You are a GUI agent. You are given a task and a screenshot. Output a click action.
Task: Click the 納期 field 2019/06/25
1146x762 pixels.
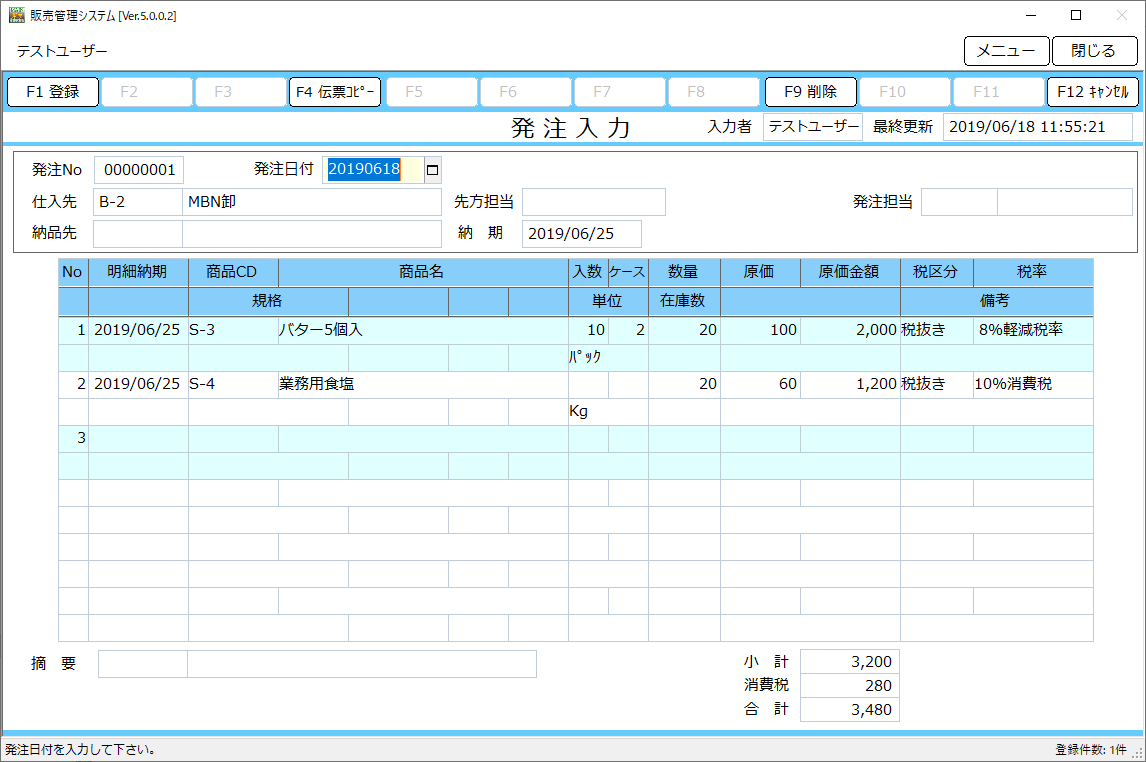[x=582, y=234]
